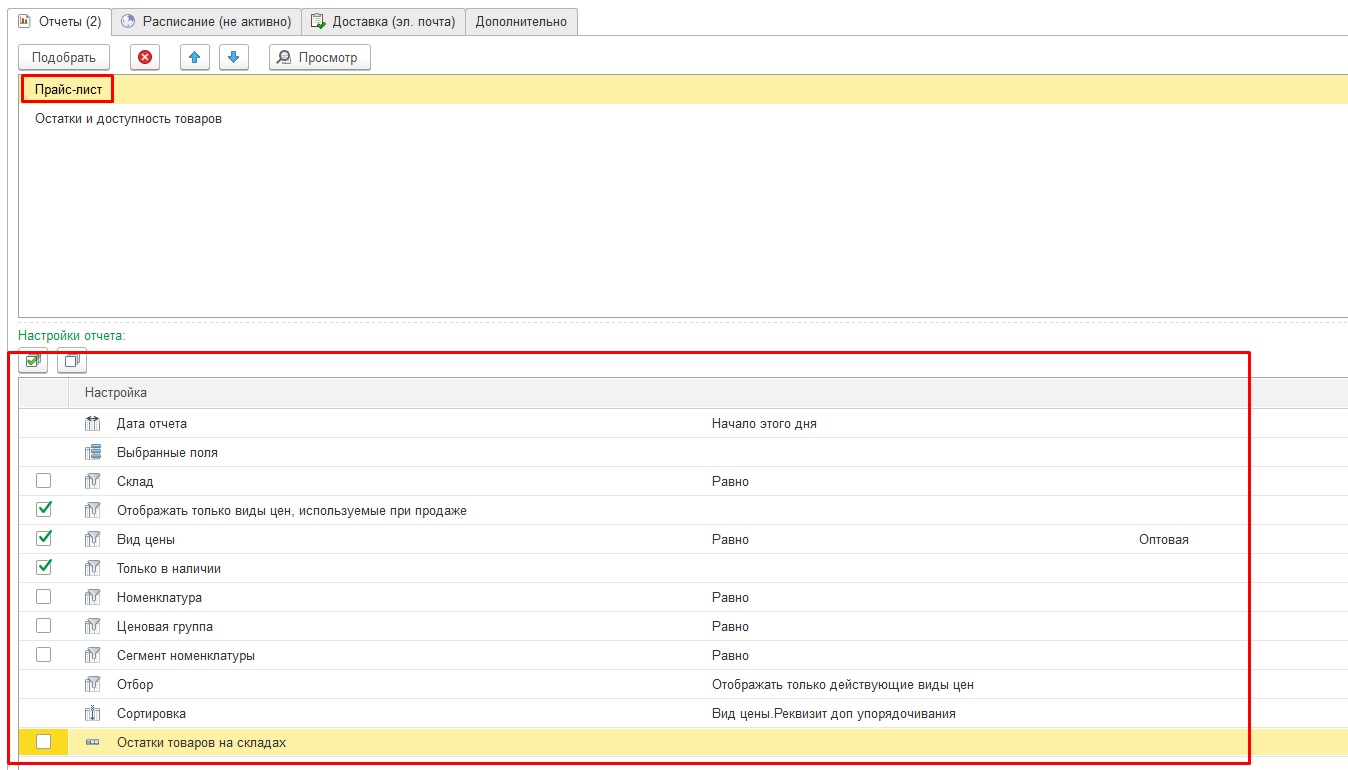
Task: Click the uncheck all settings icon
Action: (x=71, y=361)
